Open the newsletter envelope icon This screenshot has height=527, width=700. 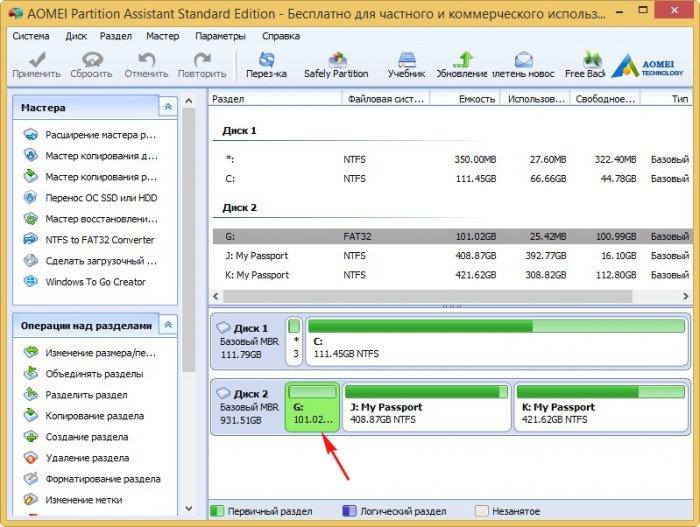pos(523,59)
